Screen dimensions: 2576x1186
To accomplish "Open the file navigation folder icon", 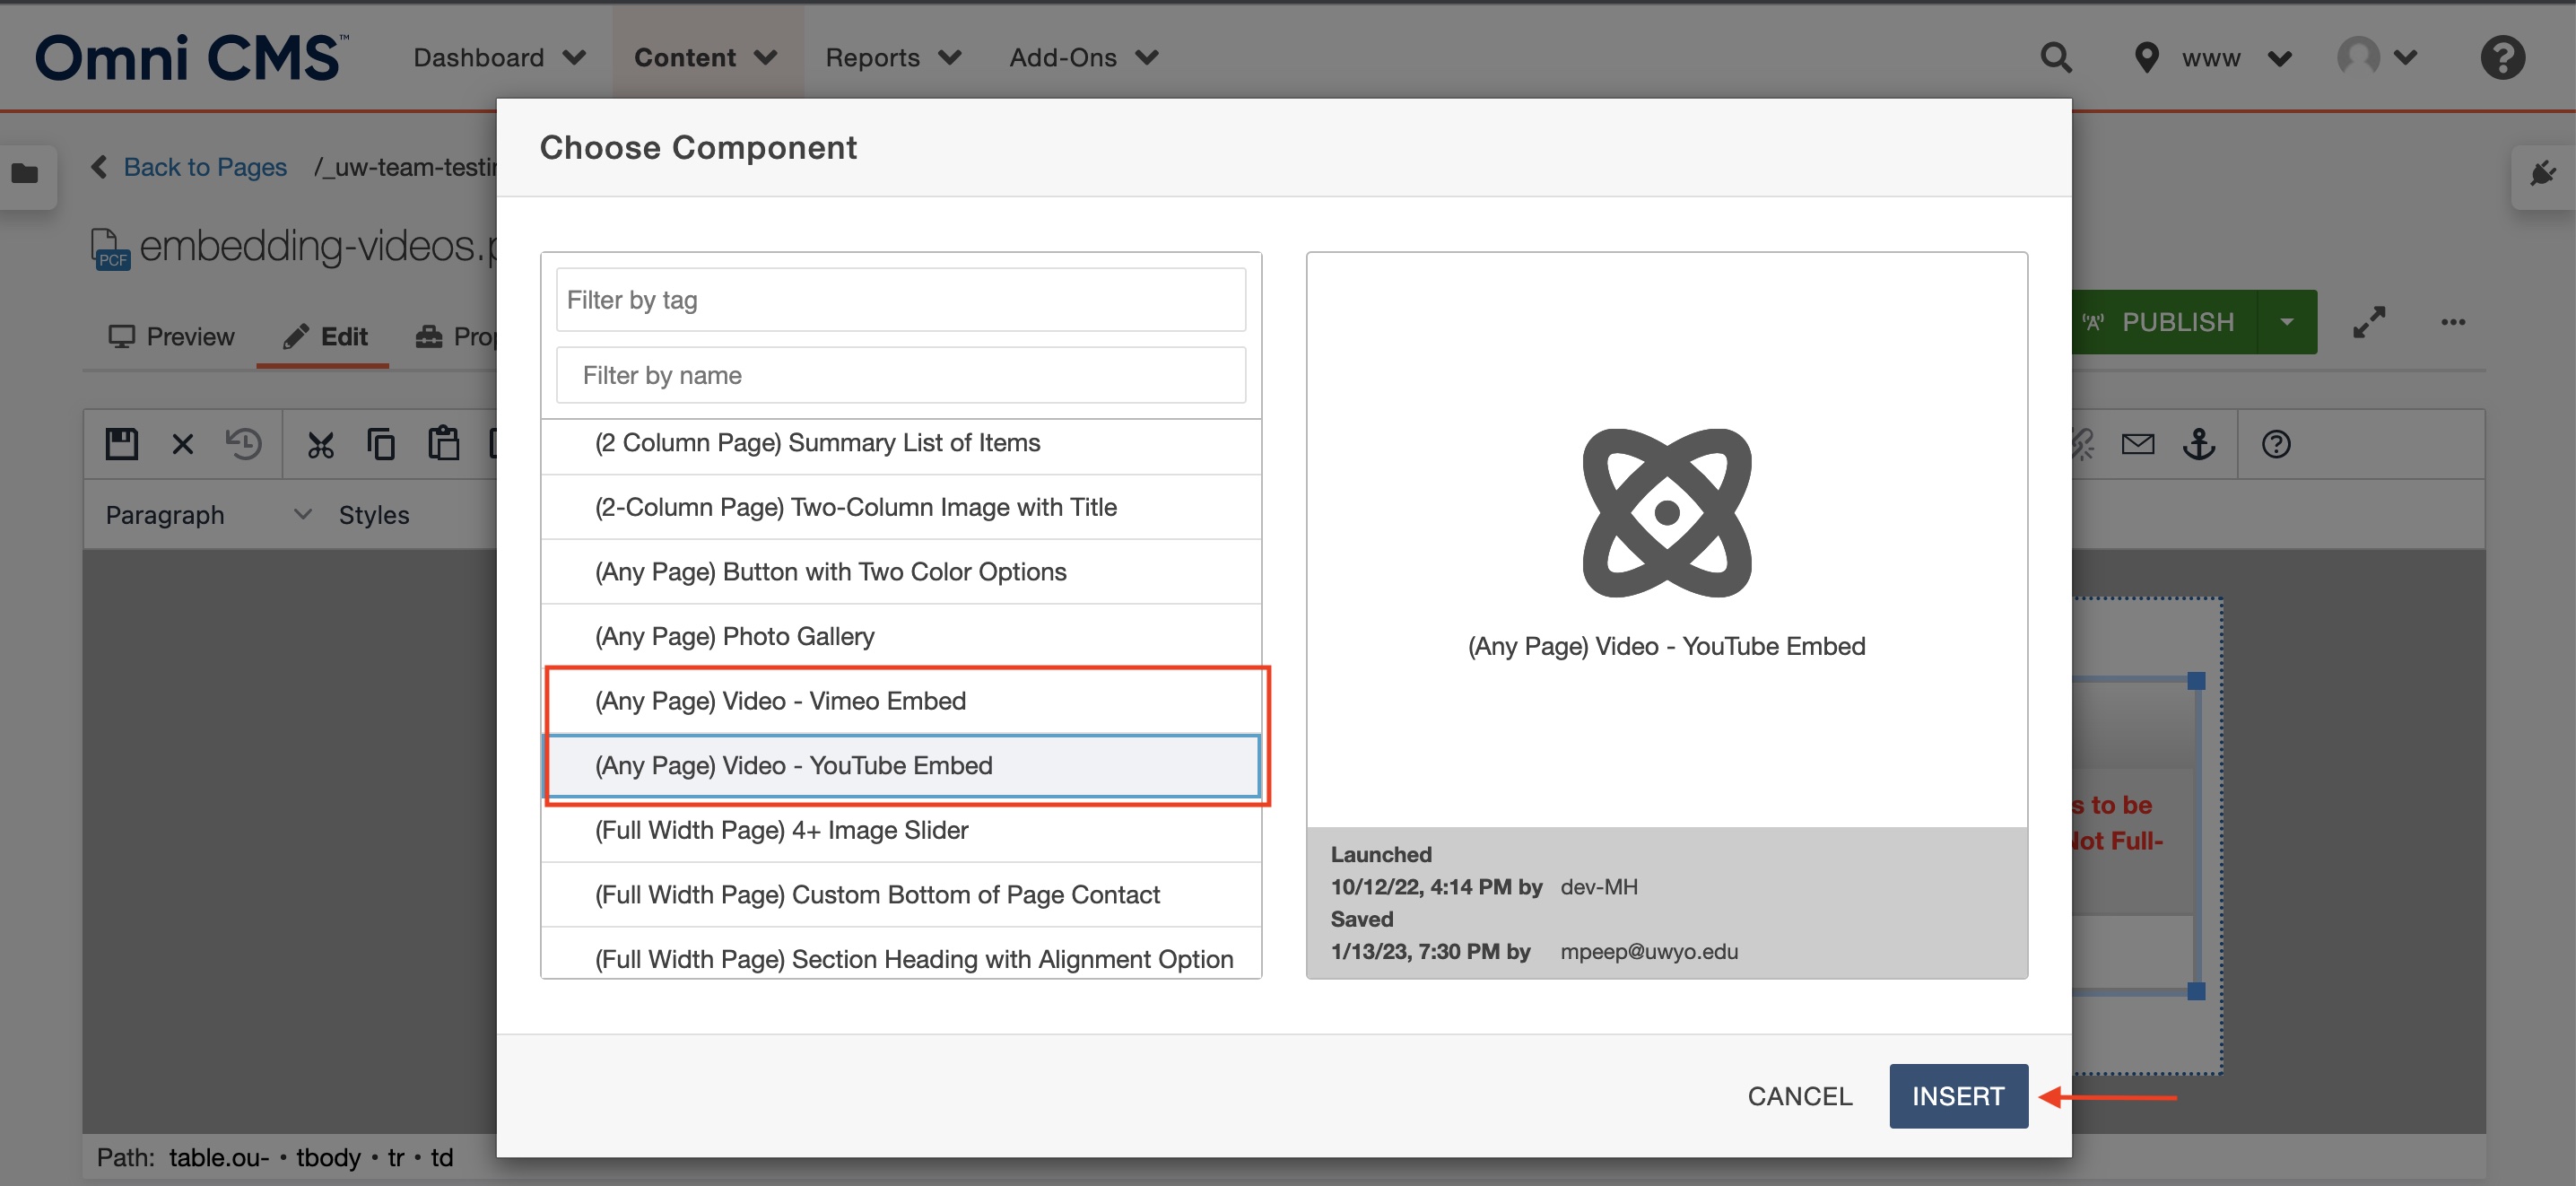I will (x=25, y=175).
